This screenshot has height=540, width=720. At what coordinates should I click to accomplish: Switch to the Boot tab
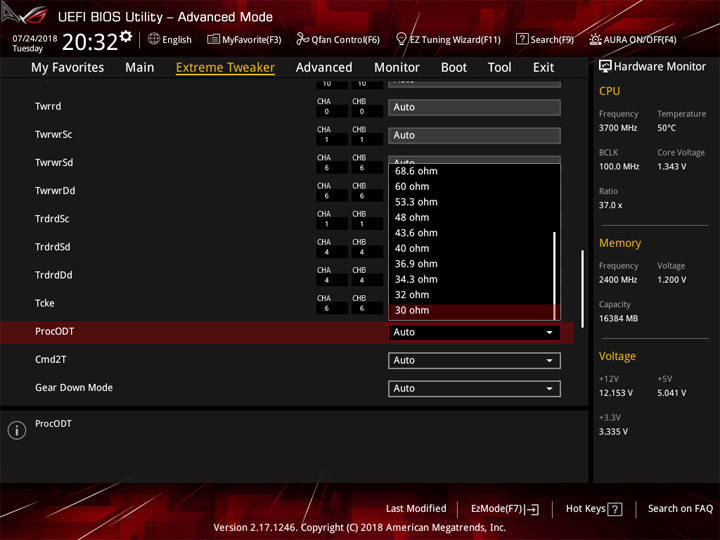[x=454, y=68]
